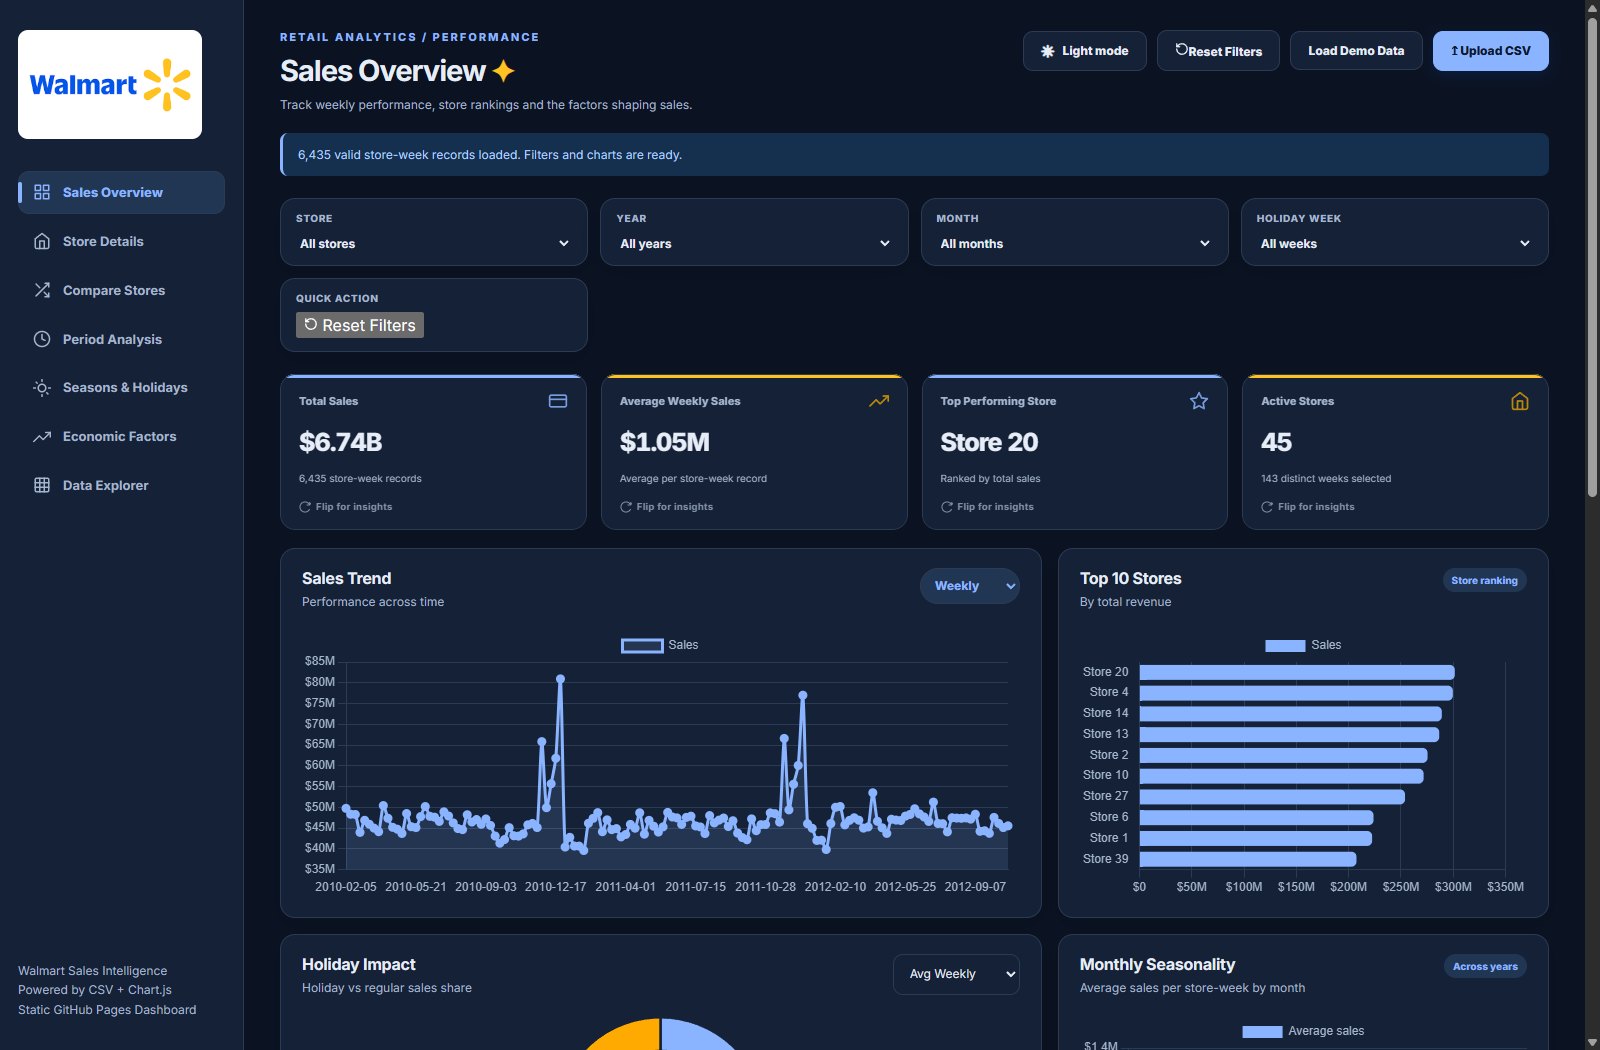Toggle the Sales legend on Sales Trend chart
1600x1050 pixels.
tap(660, 645)
